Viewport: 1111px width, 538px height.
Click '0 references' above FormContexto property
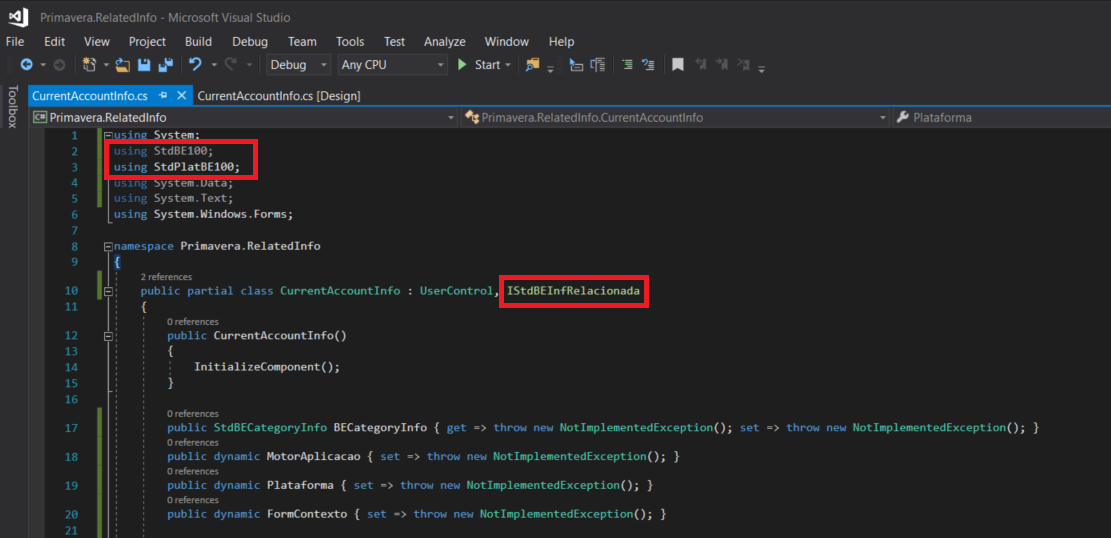tap(193, 500)
